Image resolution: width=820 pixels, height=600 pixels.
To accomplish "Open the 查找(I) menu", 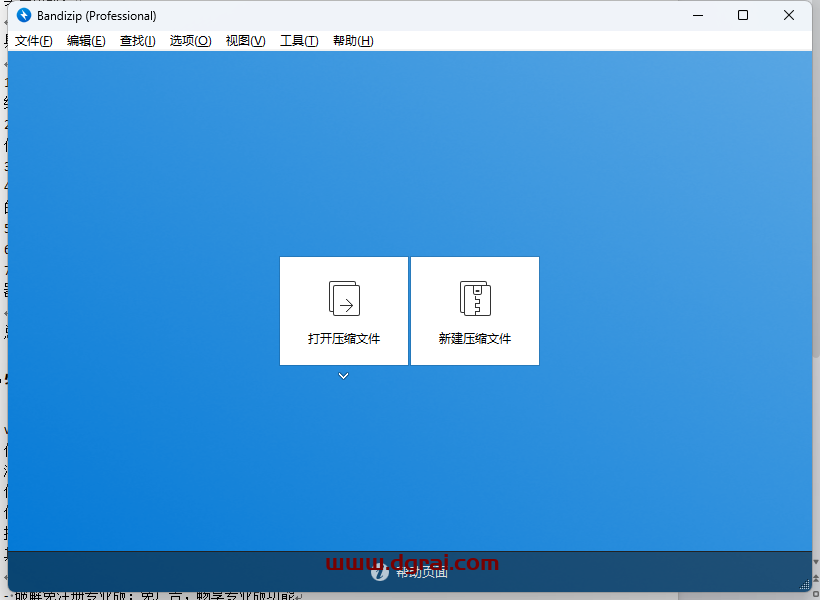I will click(x=138, y=41).
